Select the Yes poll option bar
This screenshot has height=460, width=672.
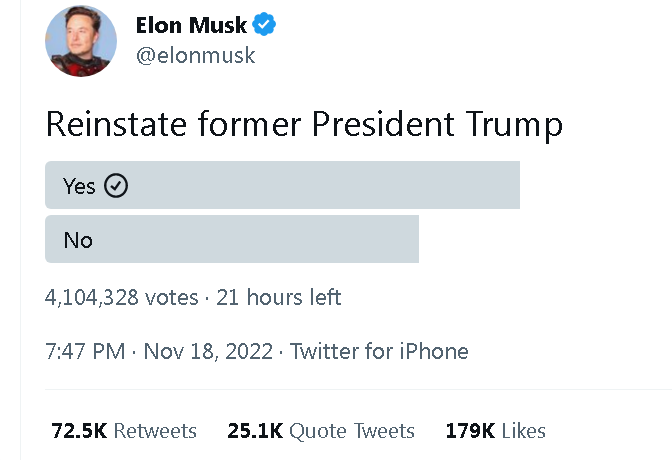click(x=282, y=185)
